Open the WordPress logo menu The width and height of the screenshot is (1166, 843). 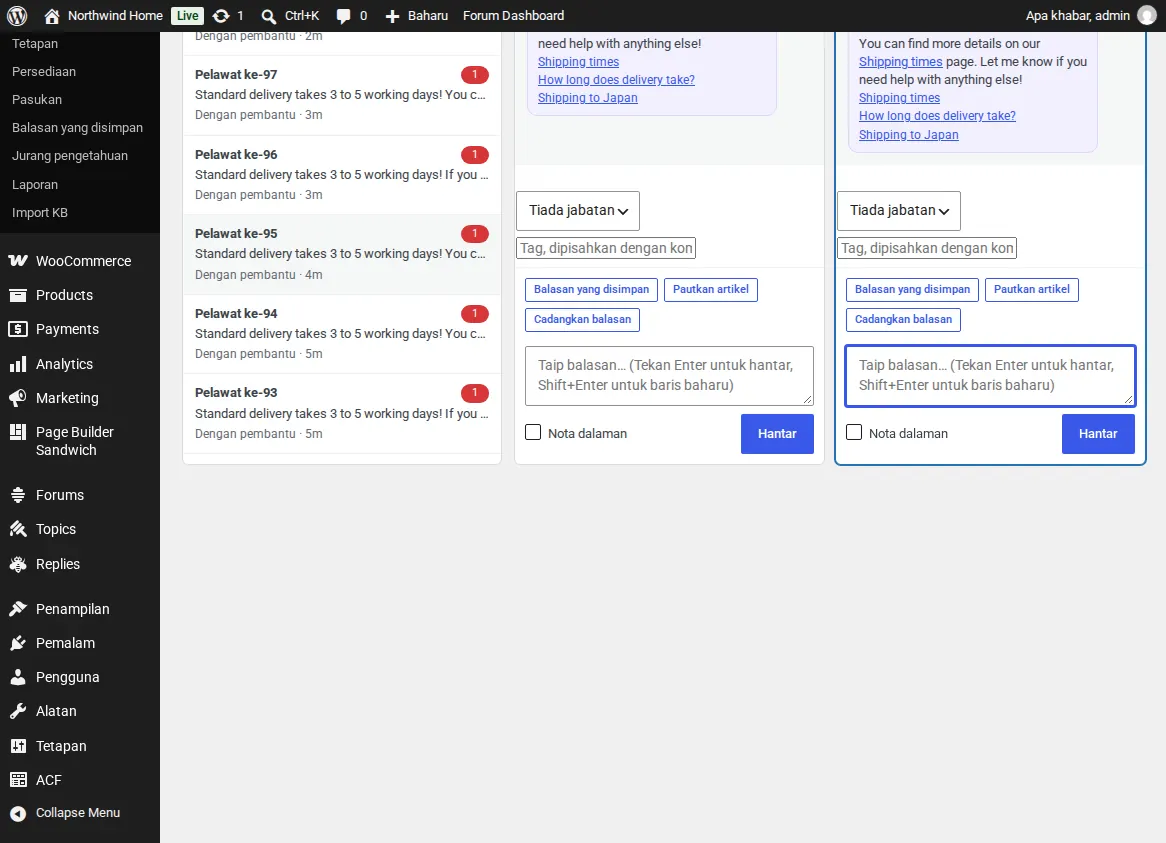click(x=16, y=16)
